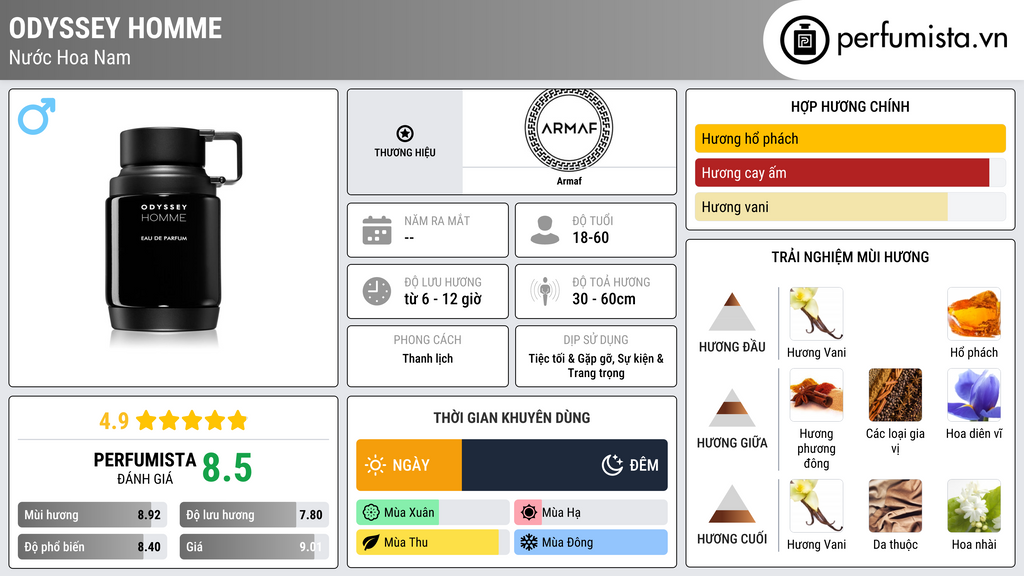Click the Hổ phách amber note image
Viewport: 1024px width, 576px height.
tap(973, 314)
